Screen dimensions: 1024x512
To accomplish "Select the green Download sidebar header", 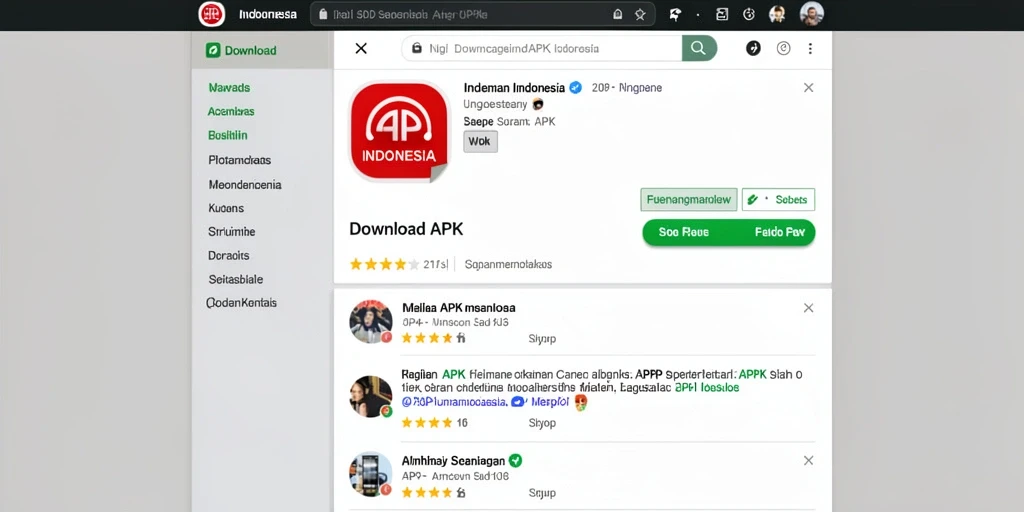I will (x=263, y=50).
